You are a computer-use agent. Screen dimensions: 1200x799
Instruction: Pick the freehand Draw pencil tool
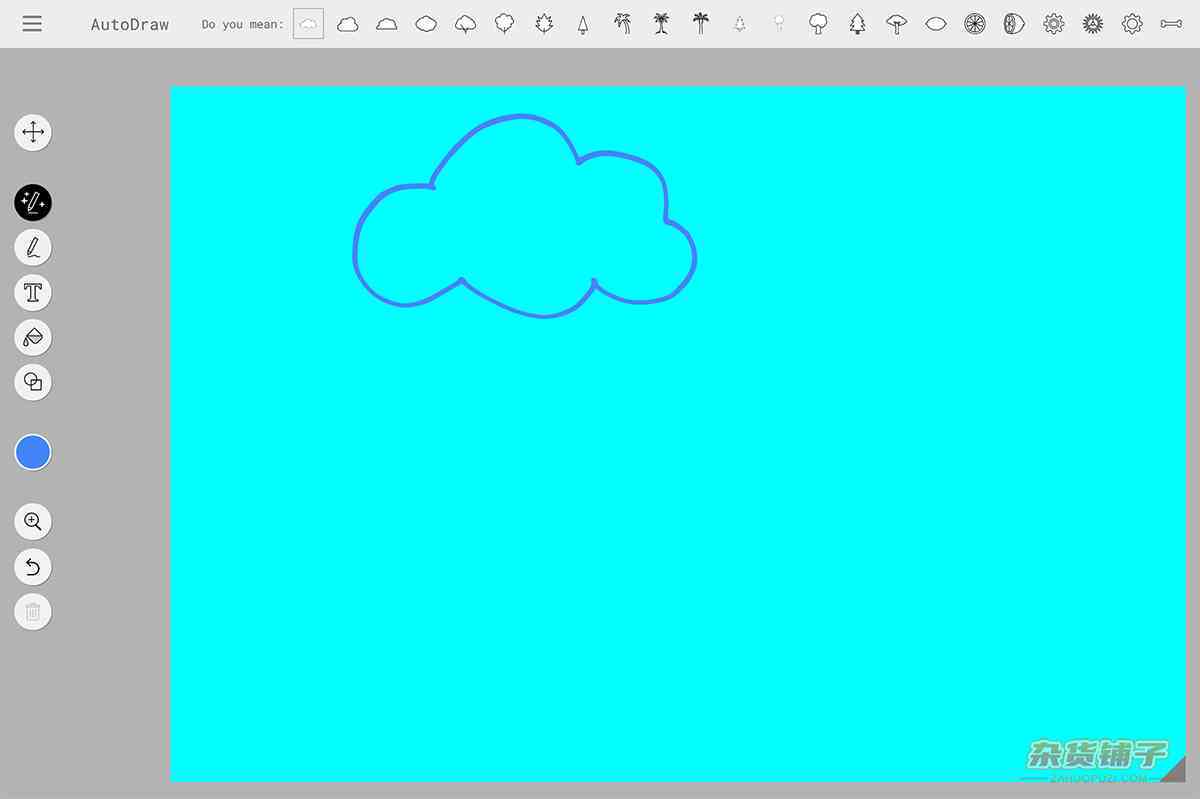33,247
